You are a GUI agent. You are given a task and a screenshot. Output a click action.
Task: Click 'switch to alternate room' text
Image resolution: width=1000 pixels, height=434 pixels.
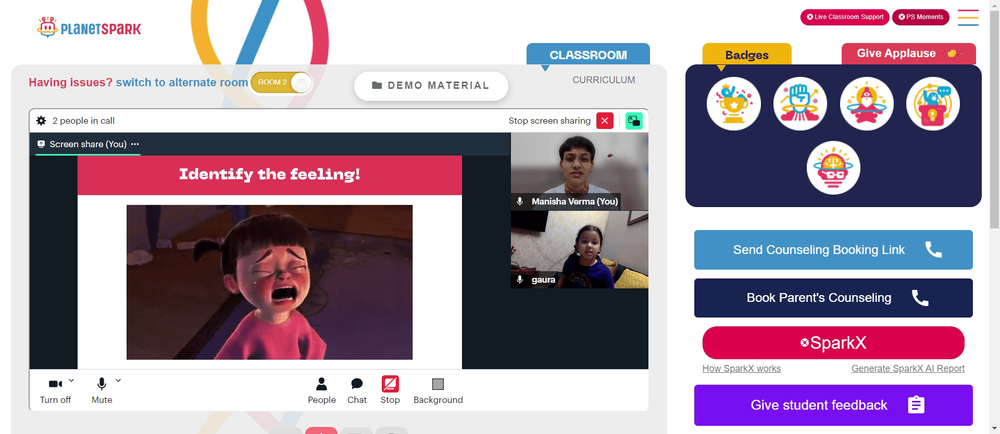pos(182,82)
